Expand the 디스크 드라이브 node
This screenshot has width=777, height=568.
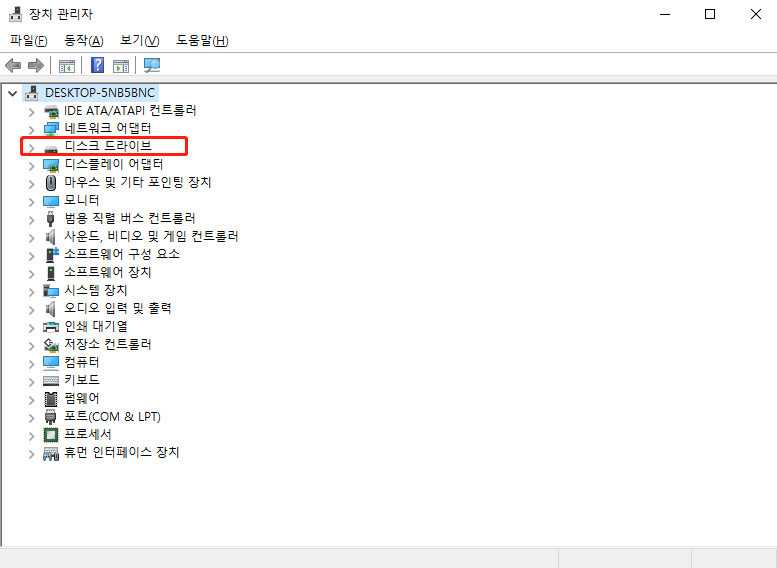(x=31, y=148)
